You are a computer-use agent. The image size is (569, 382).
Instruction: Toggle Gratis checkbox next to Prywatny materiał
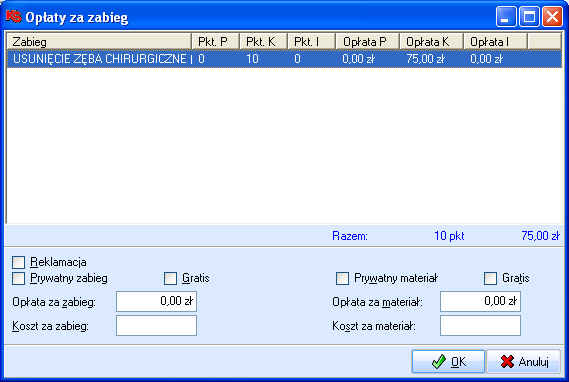[x=490, y=278]
